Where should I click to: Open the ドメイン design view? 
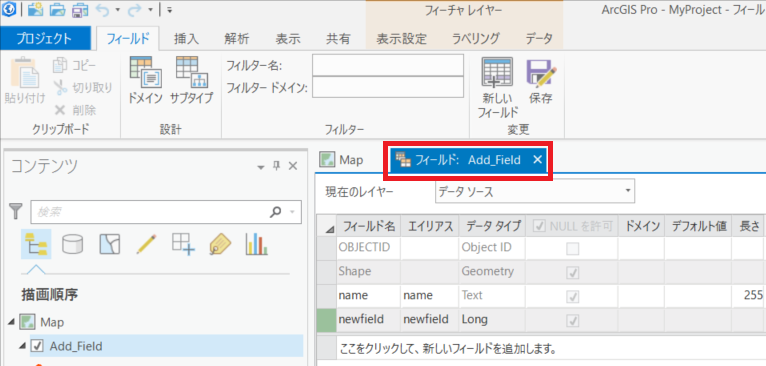145,81
